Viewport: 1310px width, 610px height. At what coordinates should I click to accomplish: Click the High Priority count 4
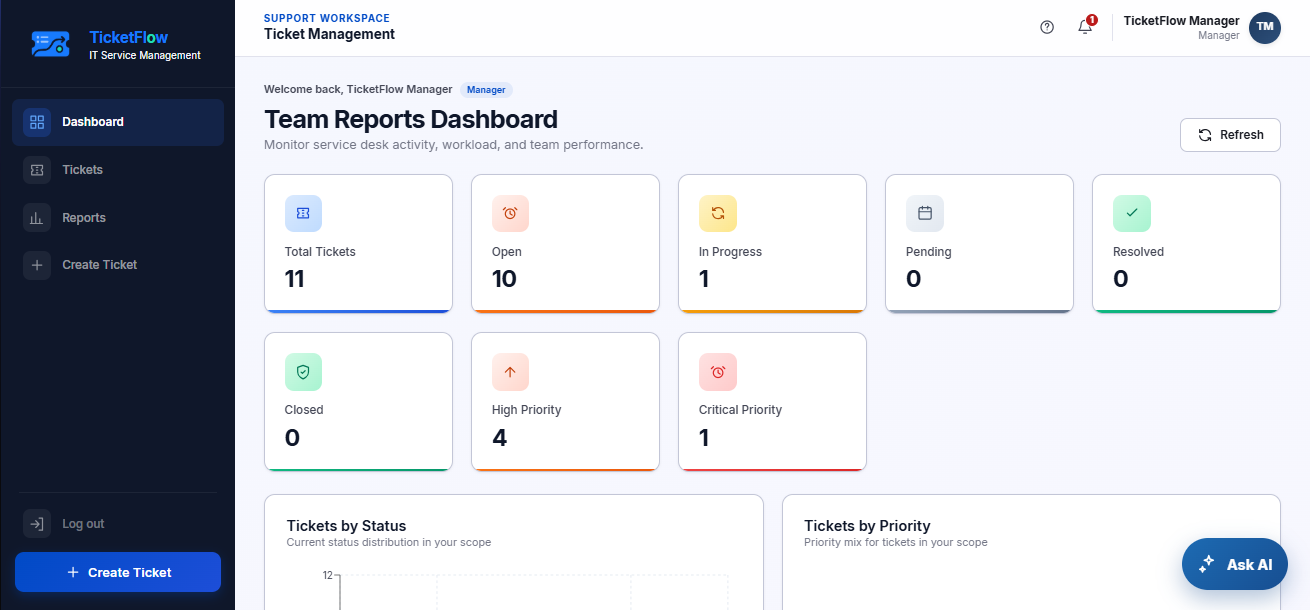[x=499, y=437]
